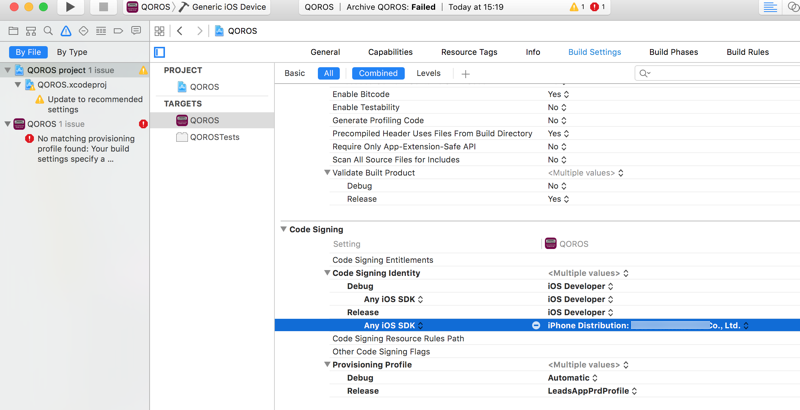Show the standard editor layout icon
This screenshot has height=410, width=800.
pyautogui.click(x=769, y=7)
